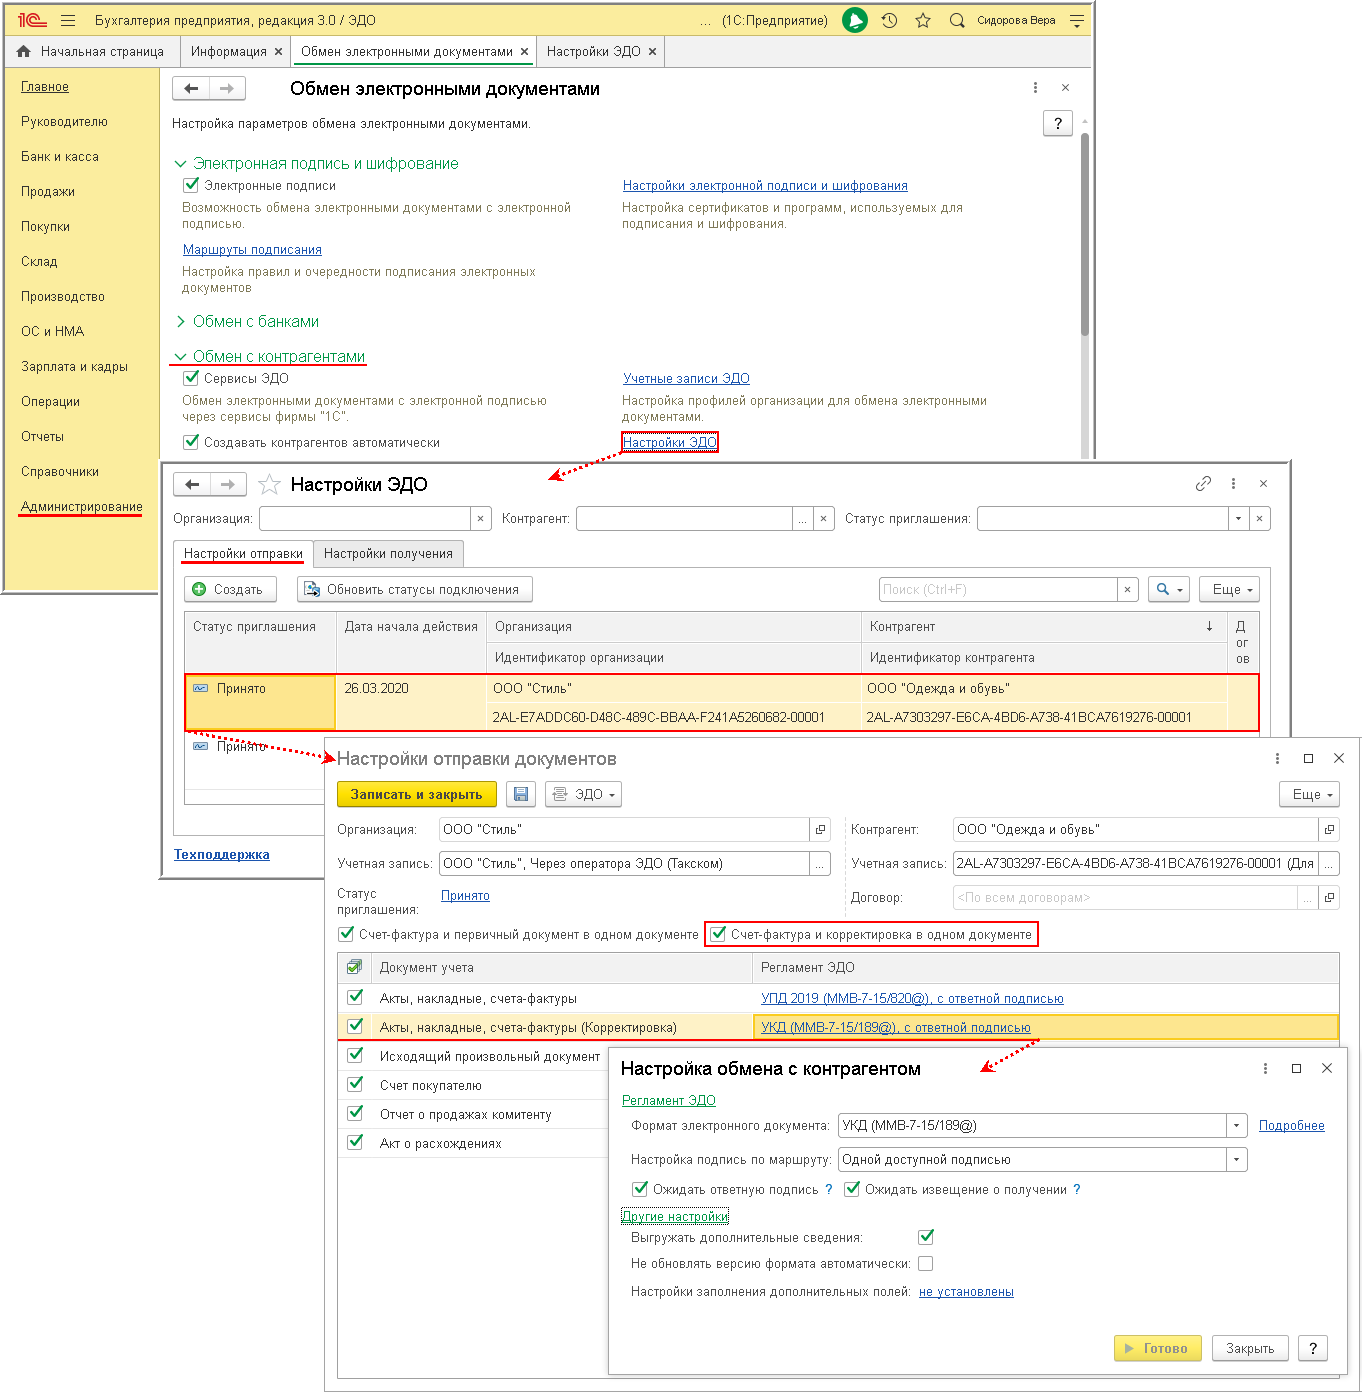Click select-all checkmark icon in Документ учета header
1362x1394 pixels.
(354, 967)
